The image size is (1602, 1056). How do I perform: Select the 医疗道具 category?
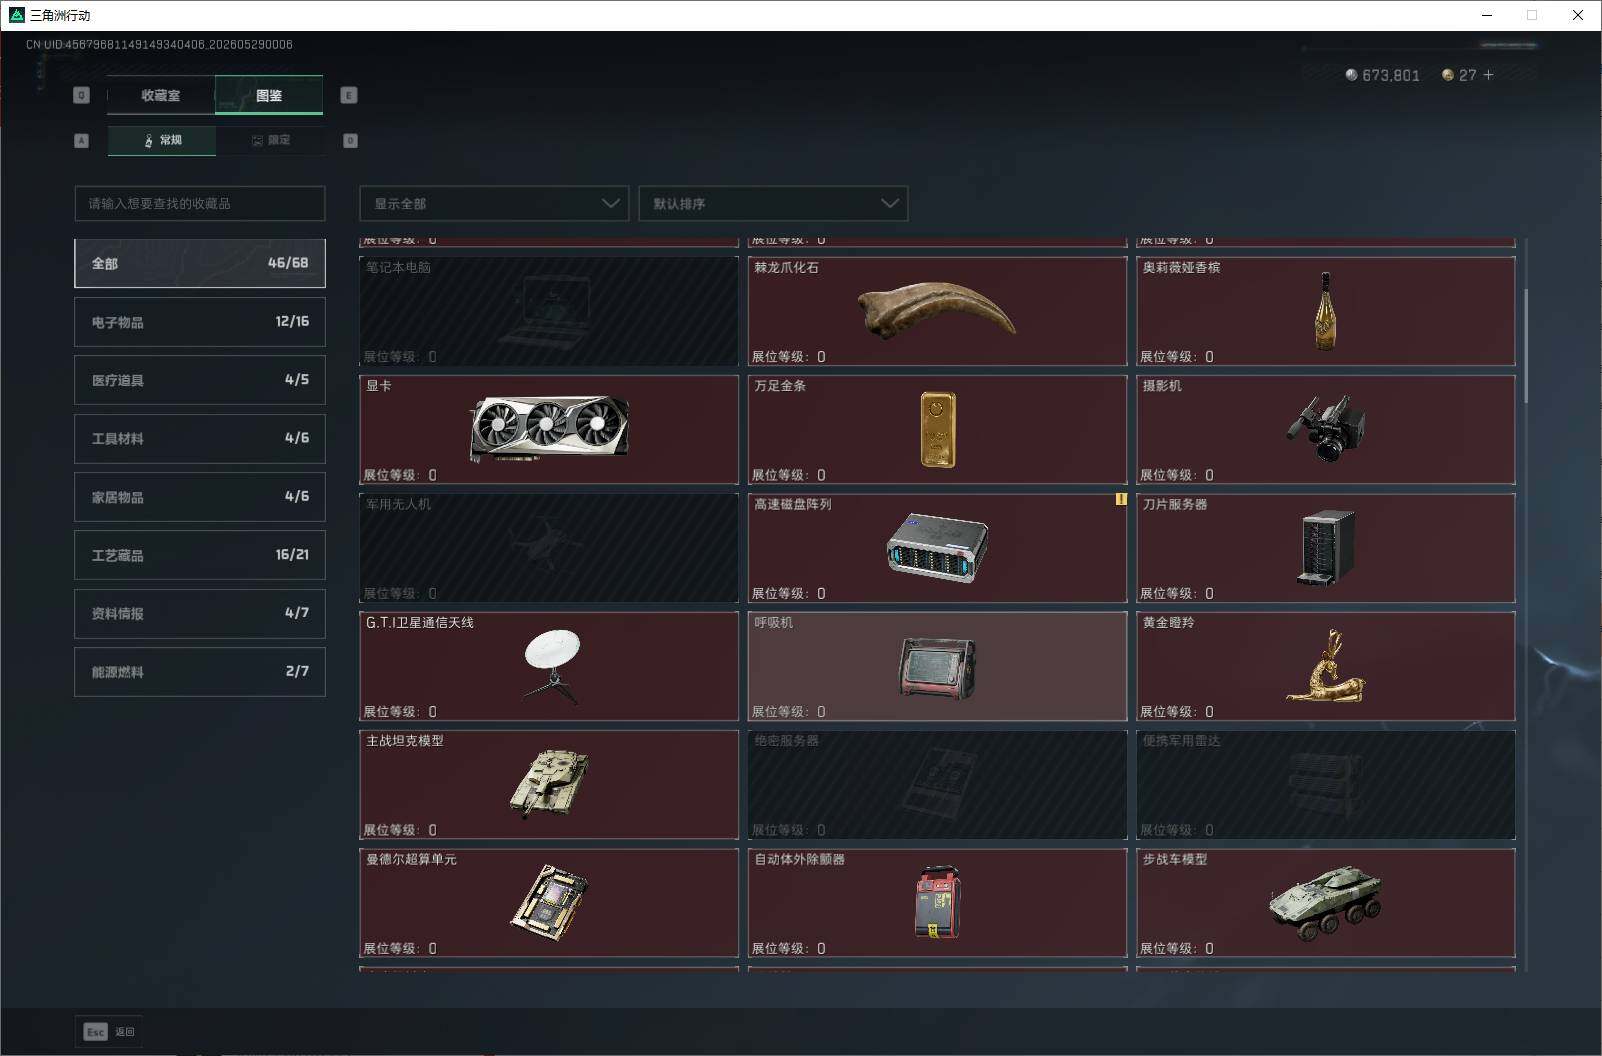tap(200, 380)
